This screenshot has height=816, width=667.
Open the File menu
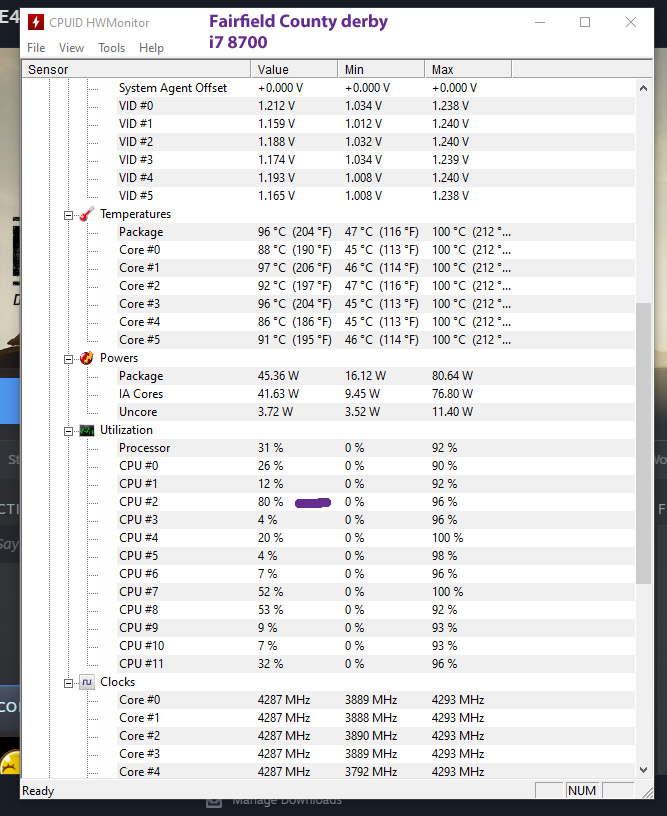[x=36, y=48]
